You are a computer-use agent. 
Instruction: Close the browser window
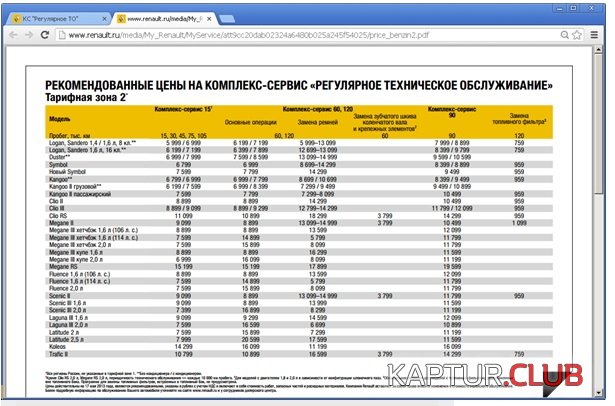(x=592, y=8)
